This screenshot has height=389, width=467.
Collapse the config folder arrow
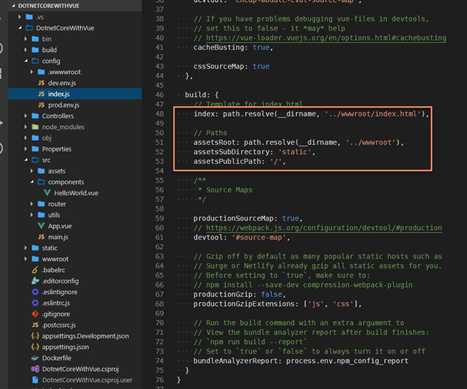click(26, 61)
